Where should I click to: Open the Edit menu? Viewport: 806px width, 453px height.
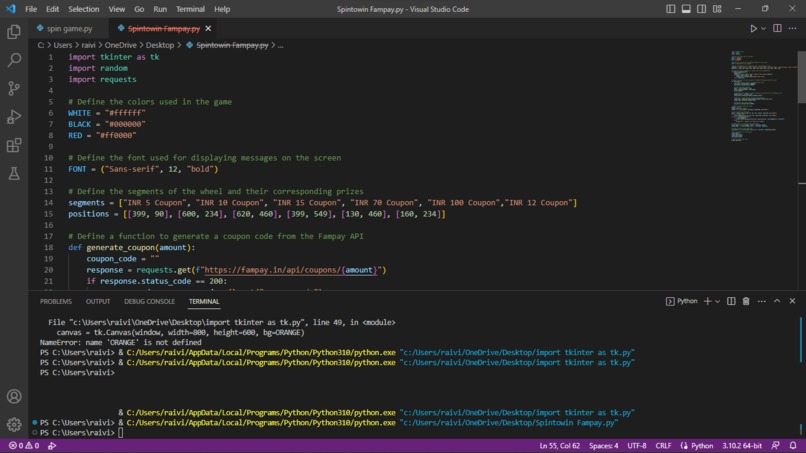(x=52, y=9)
